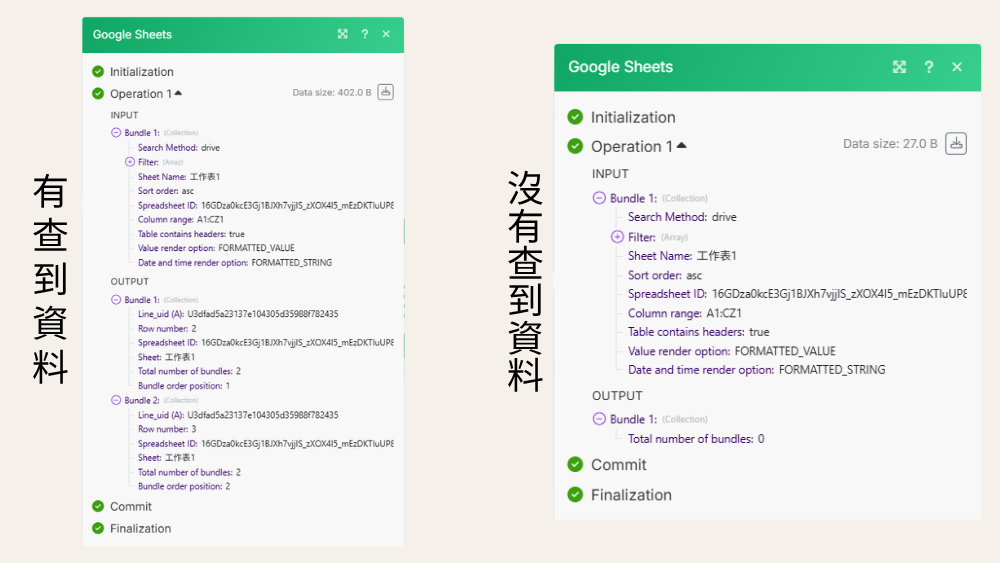Viewport: 1000px width, 563px height.
Task: Select Commit step in the right panel
Action: [619, 465]
